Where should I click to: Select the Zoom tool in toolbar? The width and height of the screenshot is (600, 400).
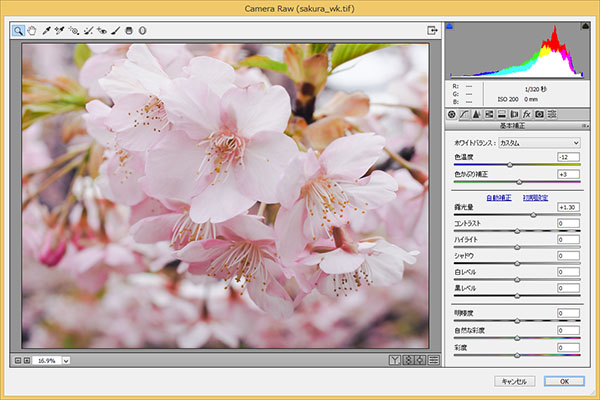pos(19,31)
